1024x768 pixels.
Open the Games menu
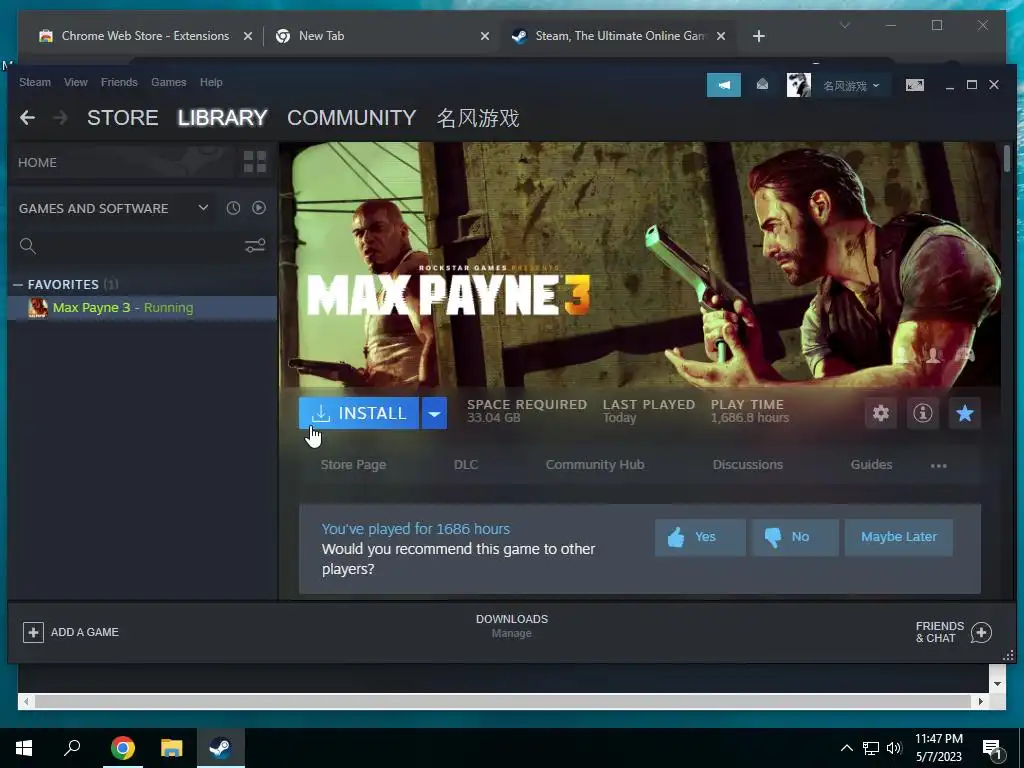pos(168,82)
